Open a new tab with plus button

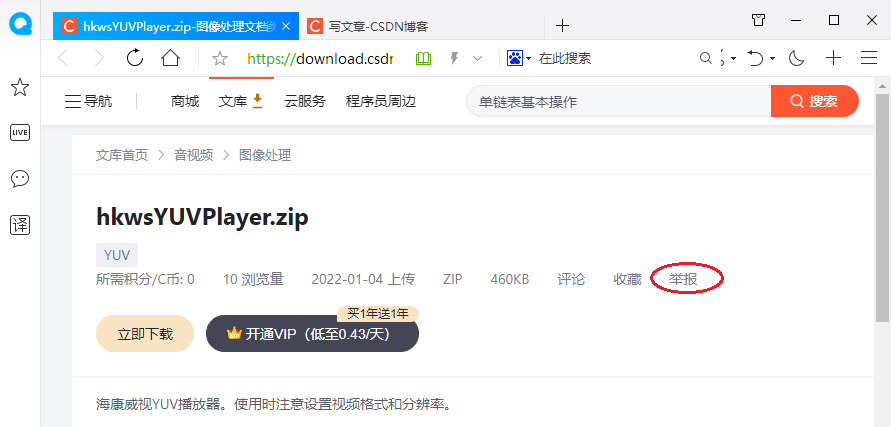[562, 26]
